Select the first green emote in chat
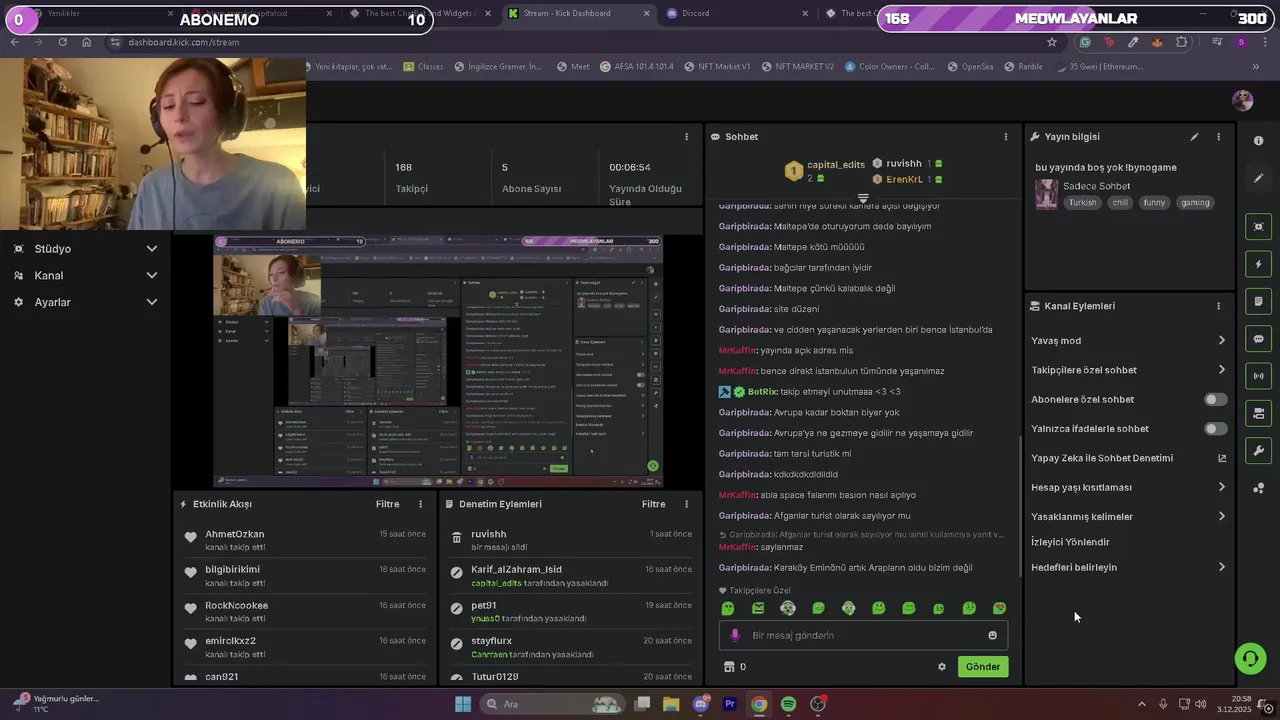Image resolution: width=1280 pixels, height=720 pixels. click(728, 608)
